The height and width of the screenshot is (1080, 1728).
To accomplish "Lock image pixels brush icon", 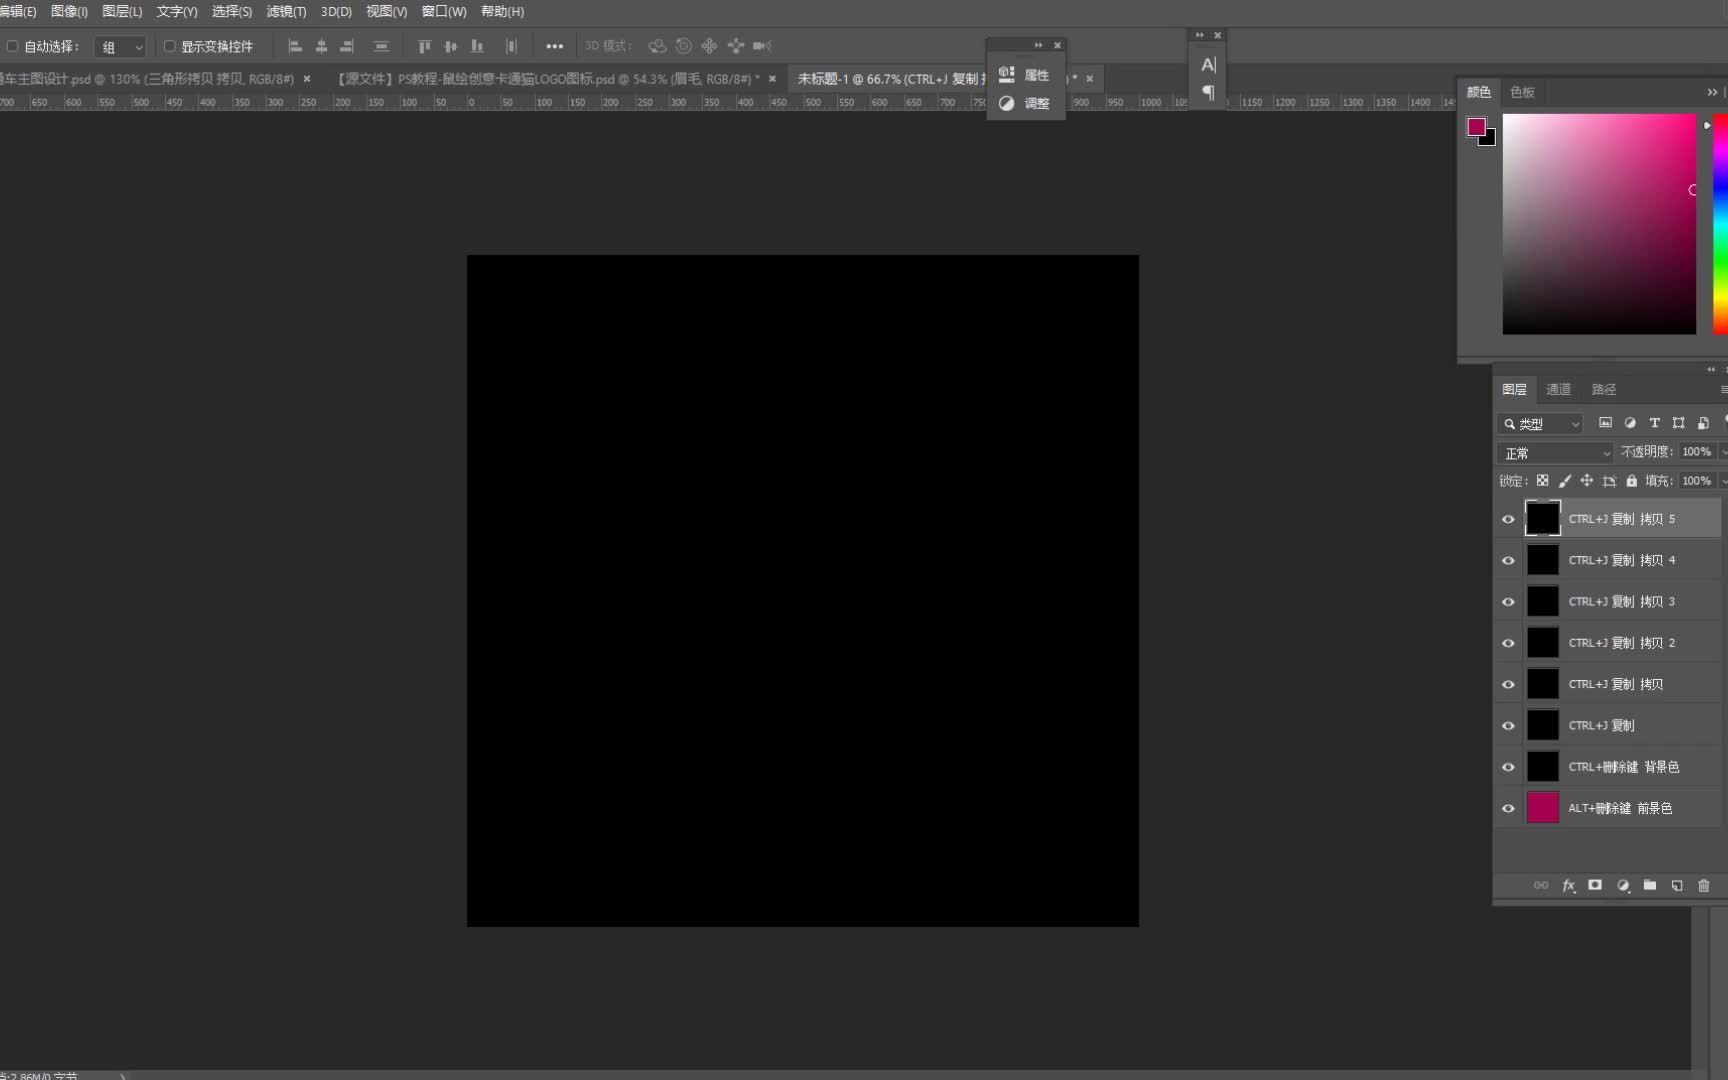I will (x=1565, y=481).
